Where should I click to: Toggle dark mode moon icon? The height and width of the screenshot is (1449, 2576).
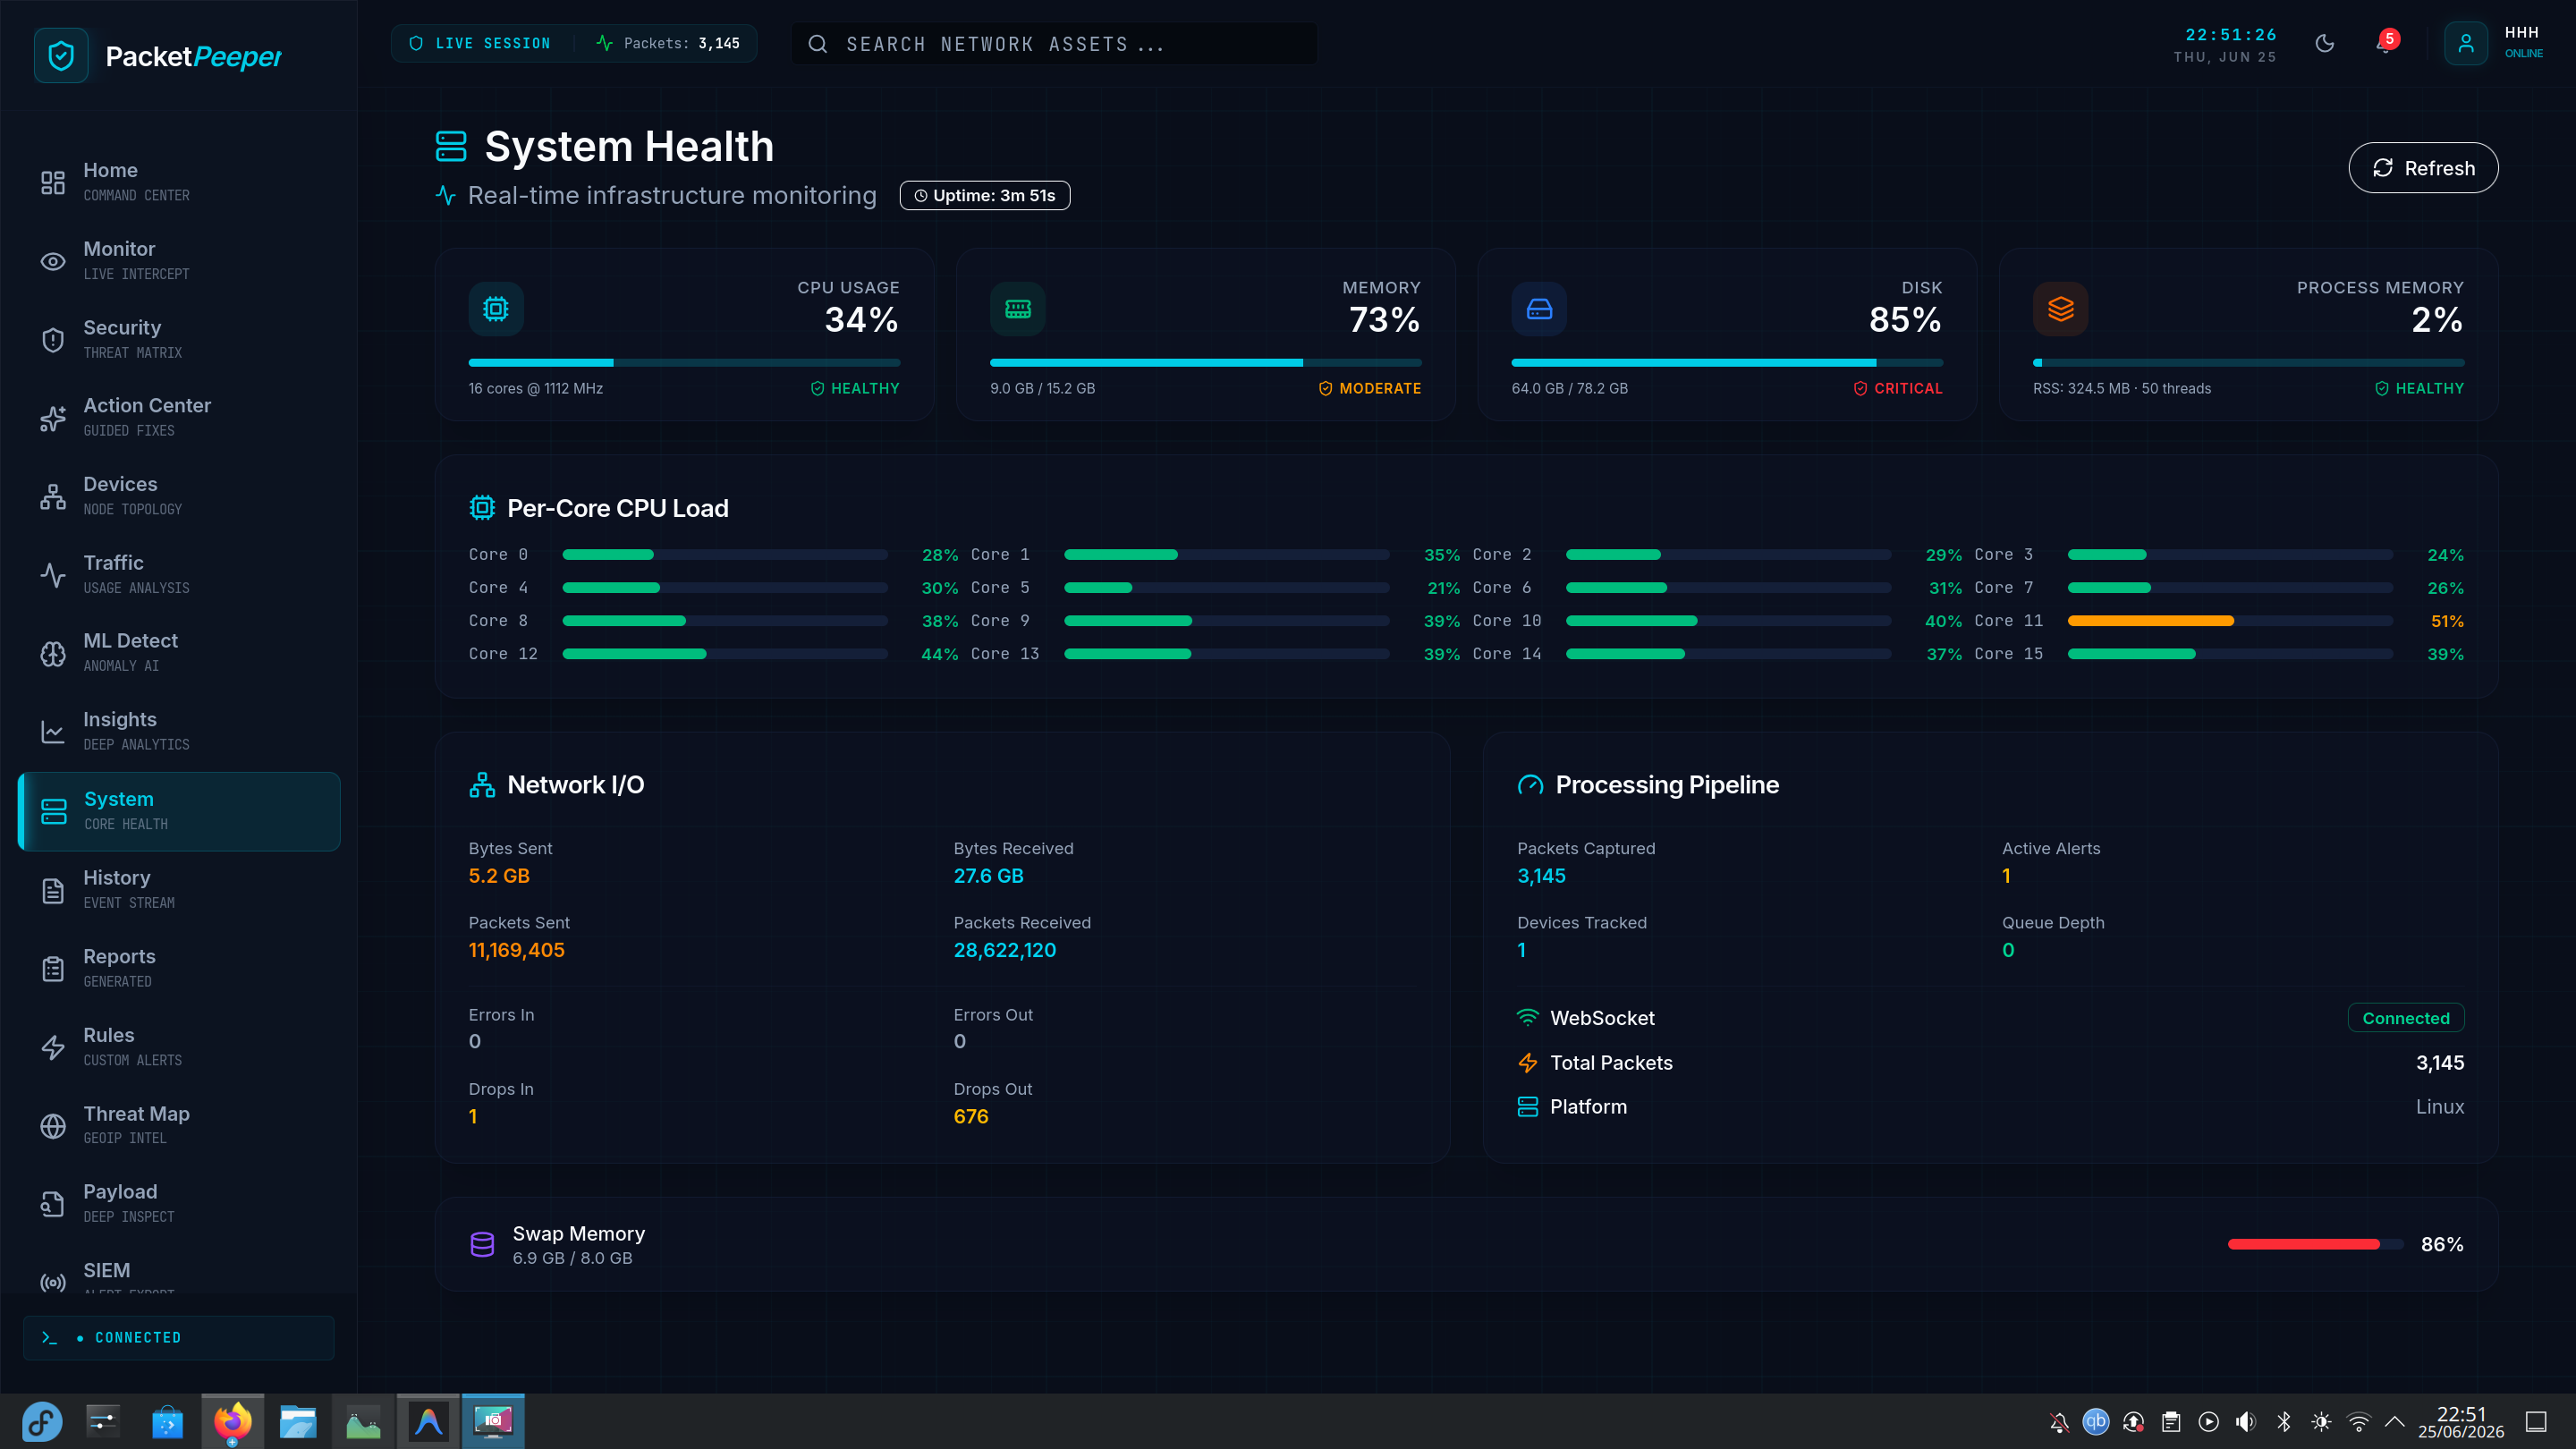point(2325,44)
